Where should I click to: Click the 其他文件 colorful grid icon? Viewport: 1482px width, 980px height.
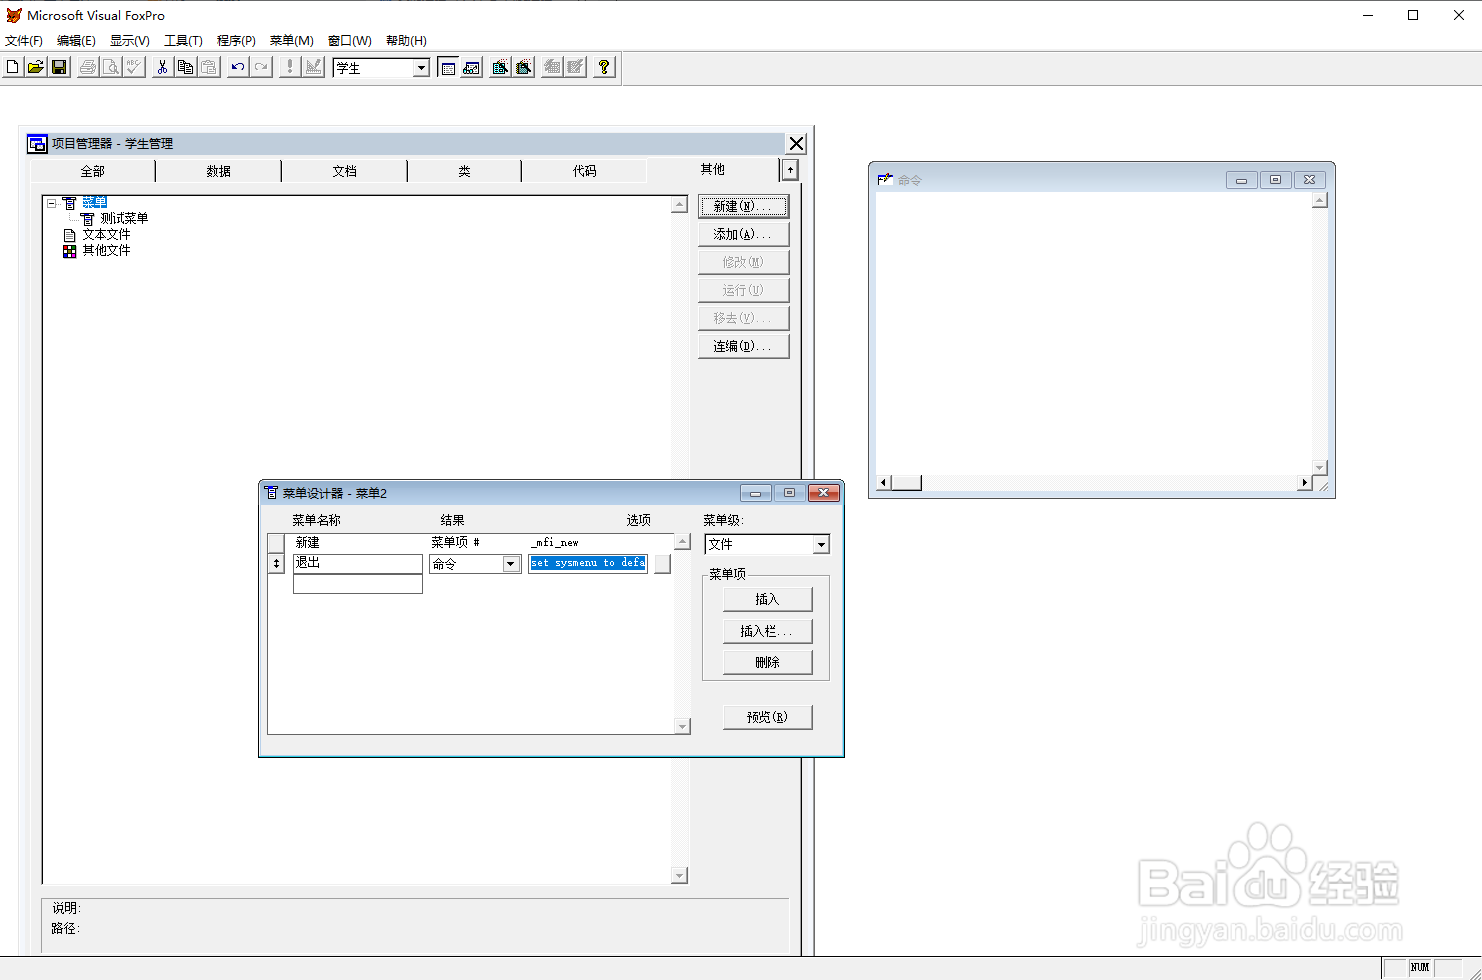click(70, 251)
